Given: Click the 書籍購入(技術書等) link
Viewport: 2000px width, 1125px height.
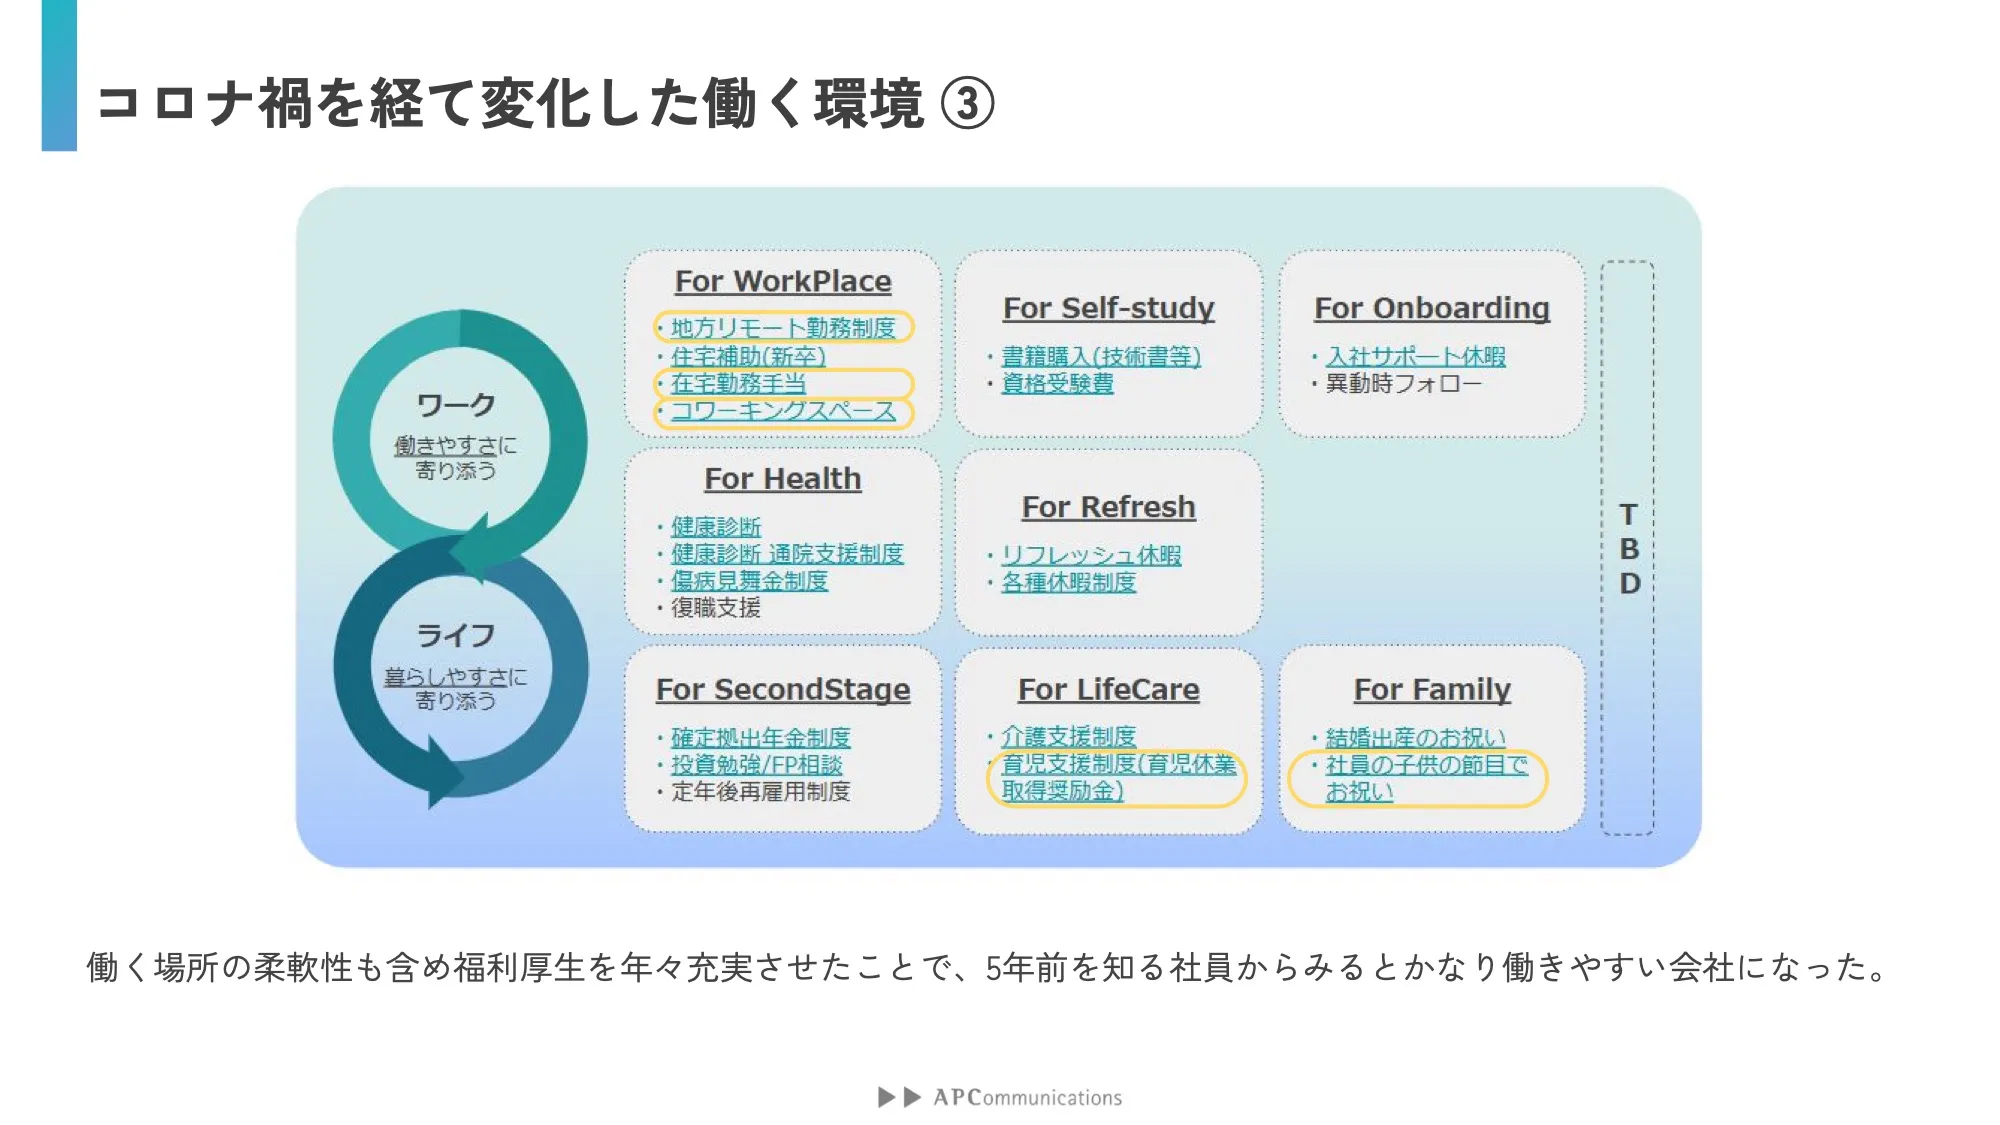Looking at the screenshot, I should [1101, 356].
